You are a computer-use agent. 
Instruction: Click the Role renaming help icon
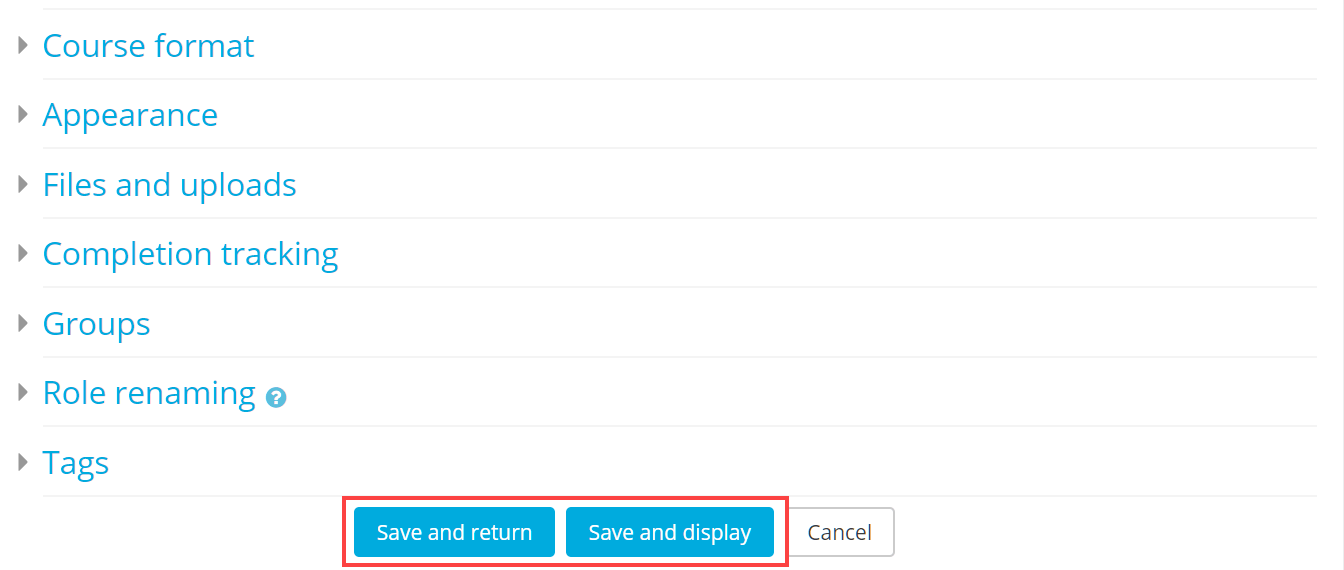(x=276, y=397)
